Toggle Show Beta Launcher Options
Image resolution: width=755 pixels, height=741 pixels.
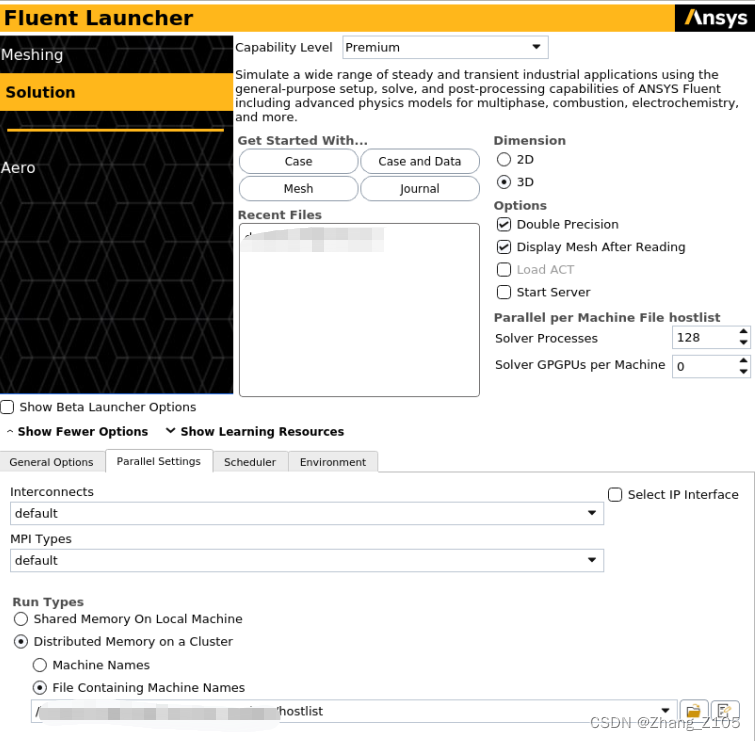point(7,407)
